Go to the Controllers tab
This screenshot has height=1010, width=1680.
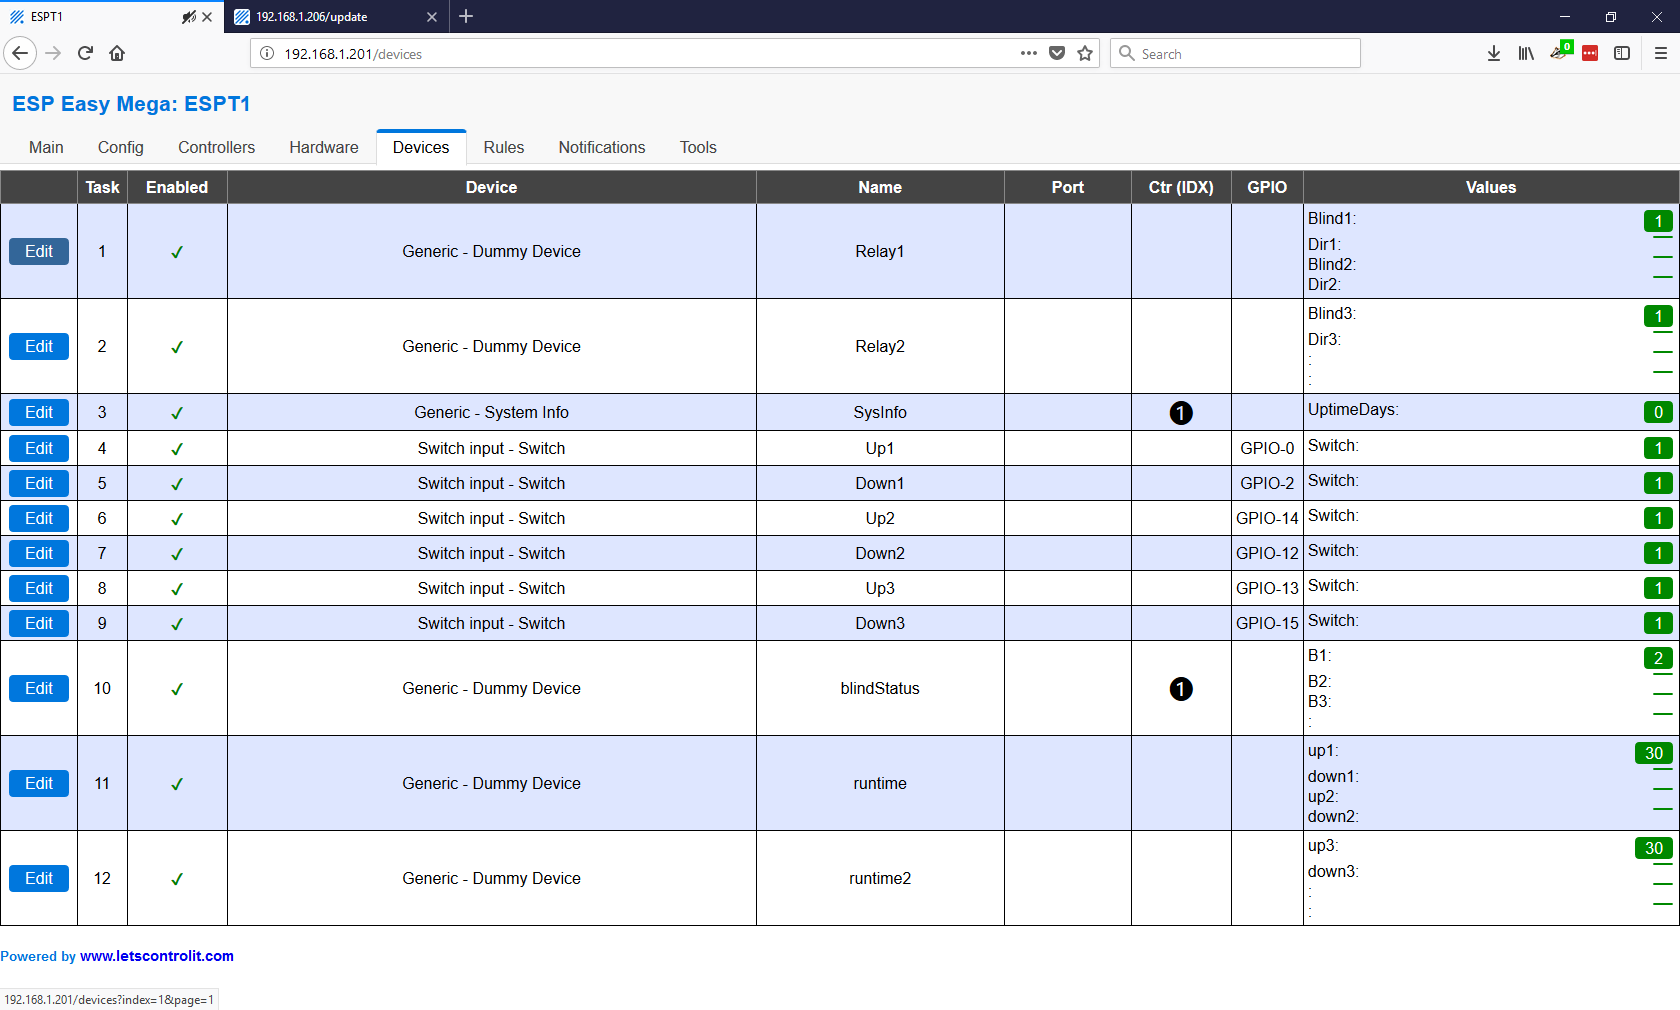[x=216, y=147]
